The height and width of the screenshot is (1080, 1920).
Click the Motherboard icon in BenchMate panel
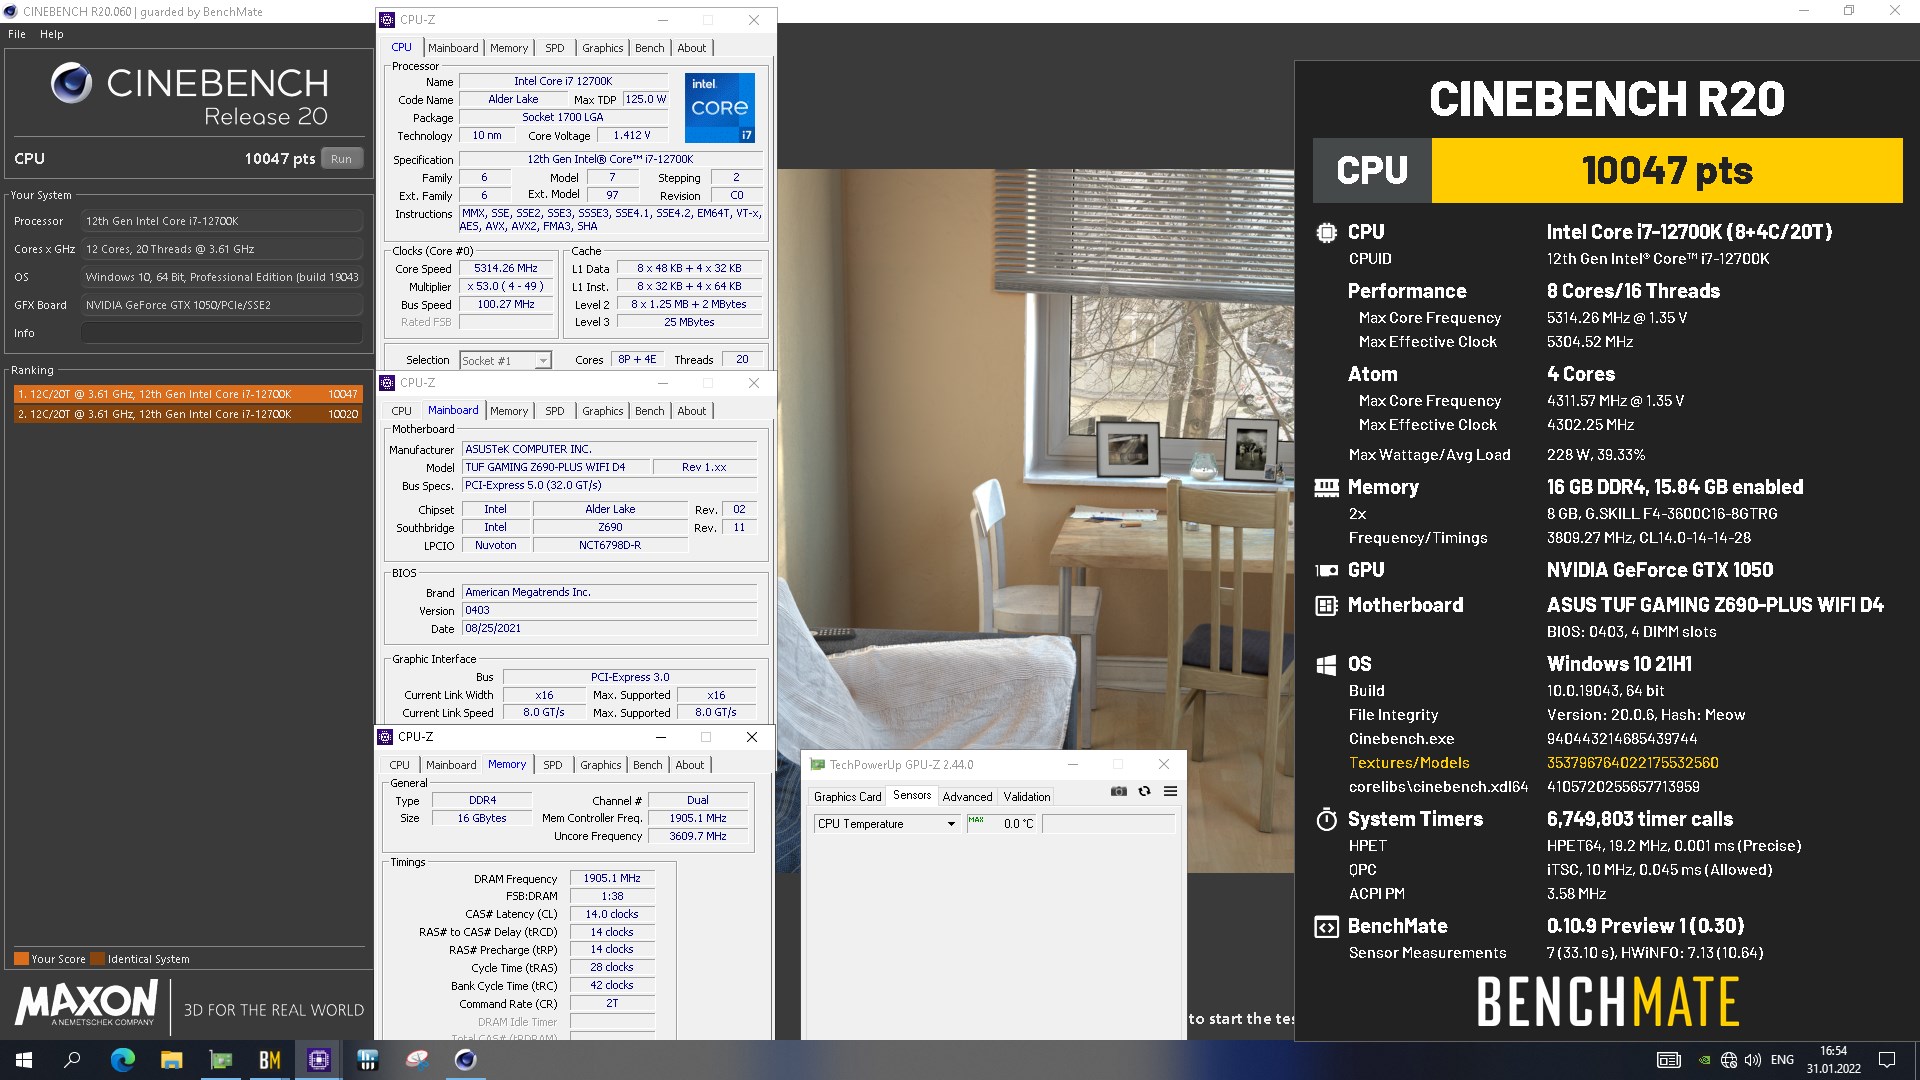point(1326,605)
